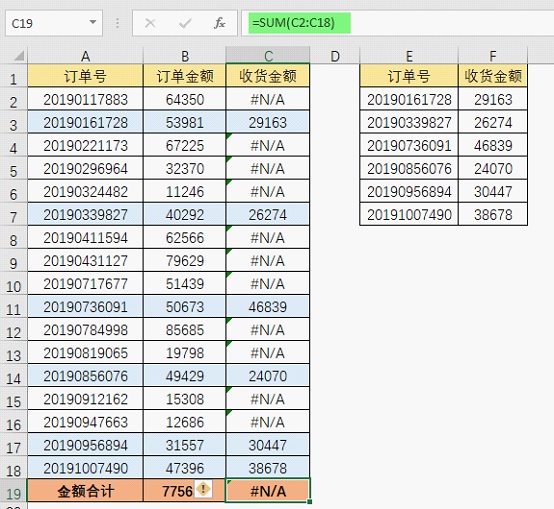This screenshot has height=509, width=554.
Task: Click the error warning icon beside 7756
Action: click(203, 489)
